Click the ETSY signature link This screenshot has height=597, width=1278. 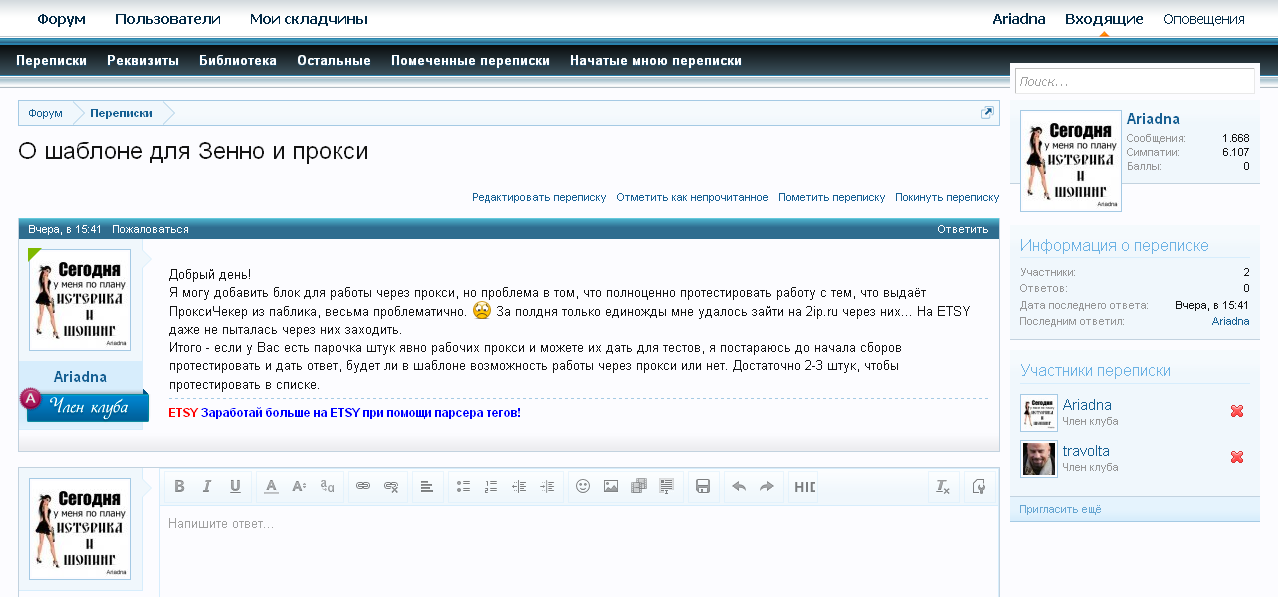coord(344,412)
